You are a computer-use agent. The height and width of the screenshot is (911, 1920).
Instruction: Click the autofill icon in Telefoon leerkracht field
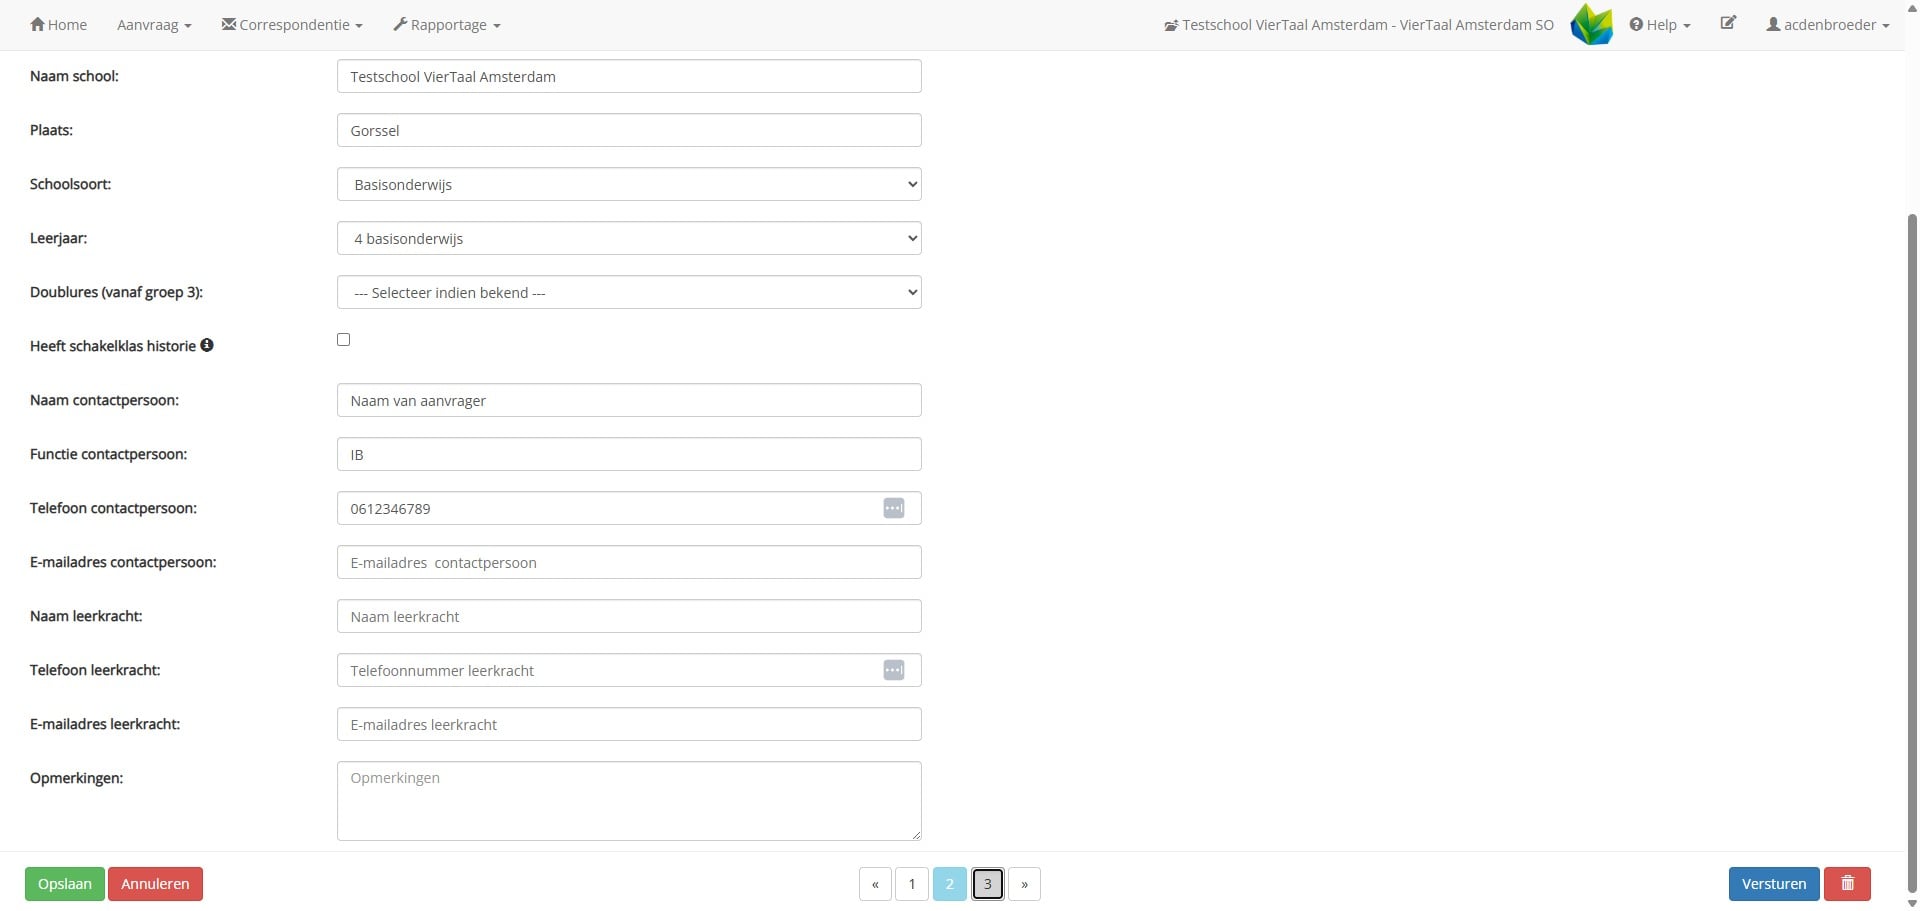pyautogui.click(x=894, y=670)
